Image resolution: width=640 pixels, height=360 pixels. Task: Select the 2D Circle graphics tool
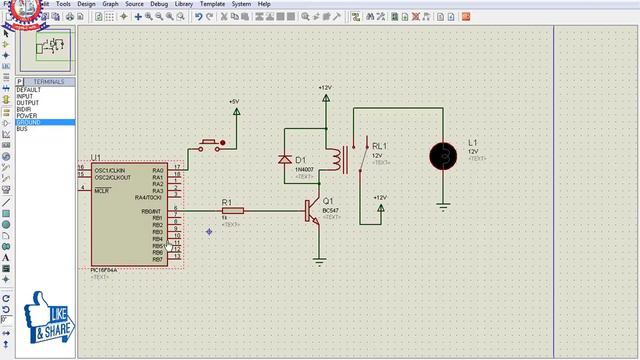(x=6, y=224)
